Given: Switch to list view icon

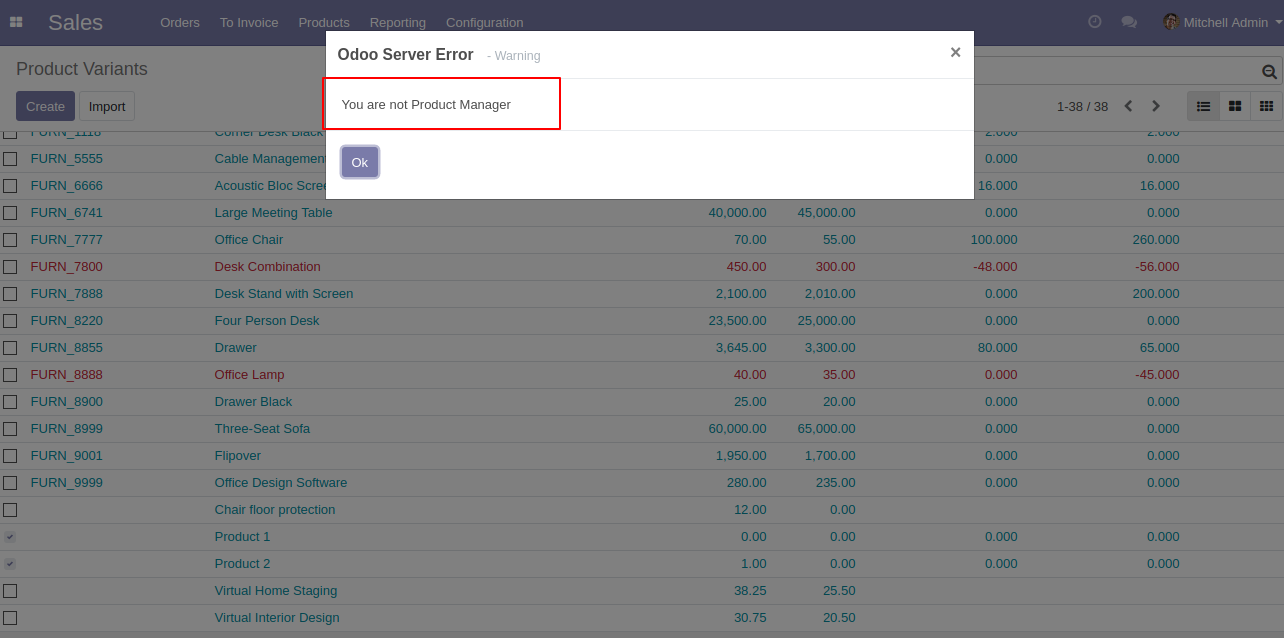Looking at the screenshot, I should pyautogui.click(x=1204, y=106).
